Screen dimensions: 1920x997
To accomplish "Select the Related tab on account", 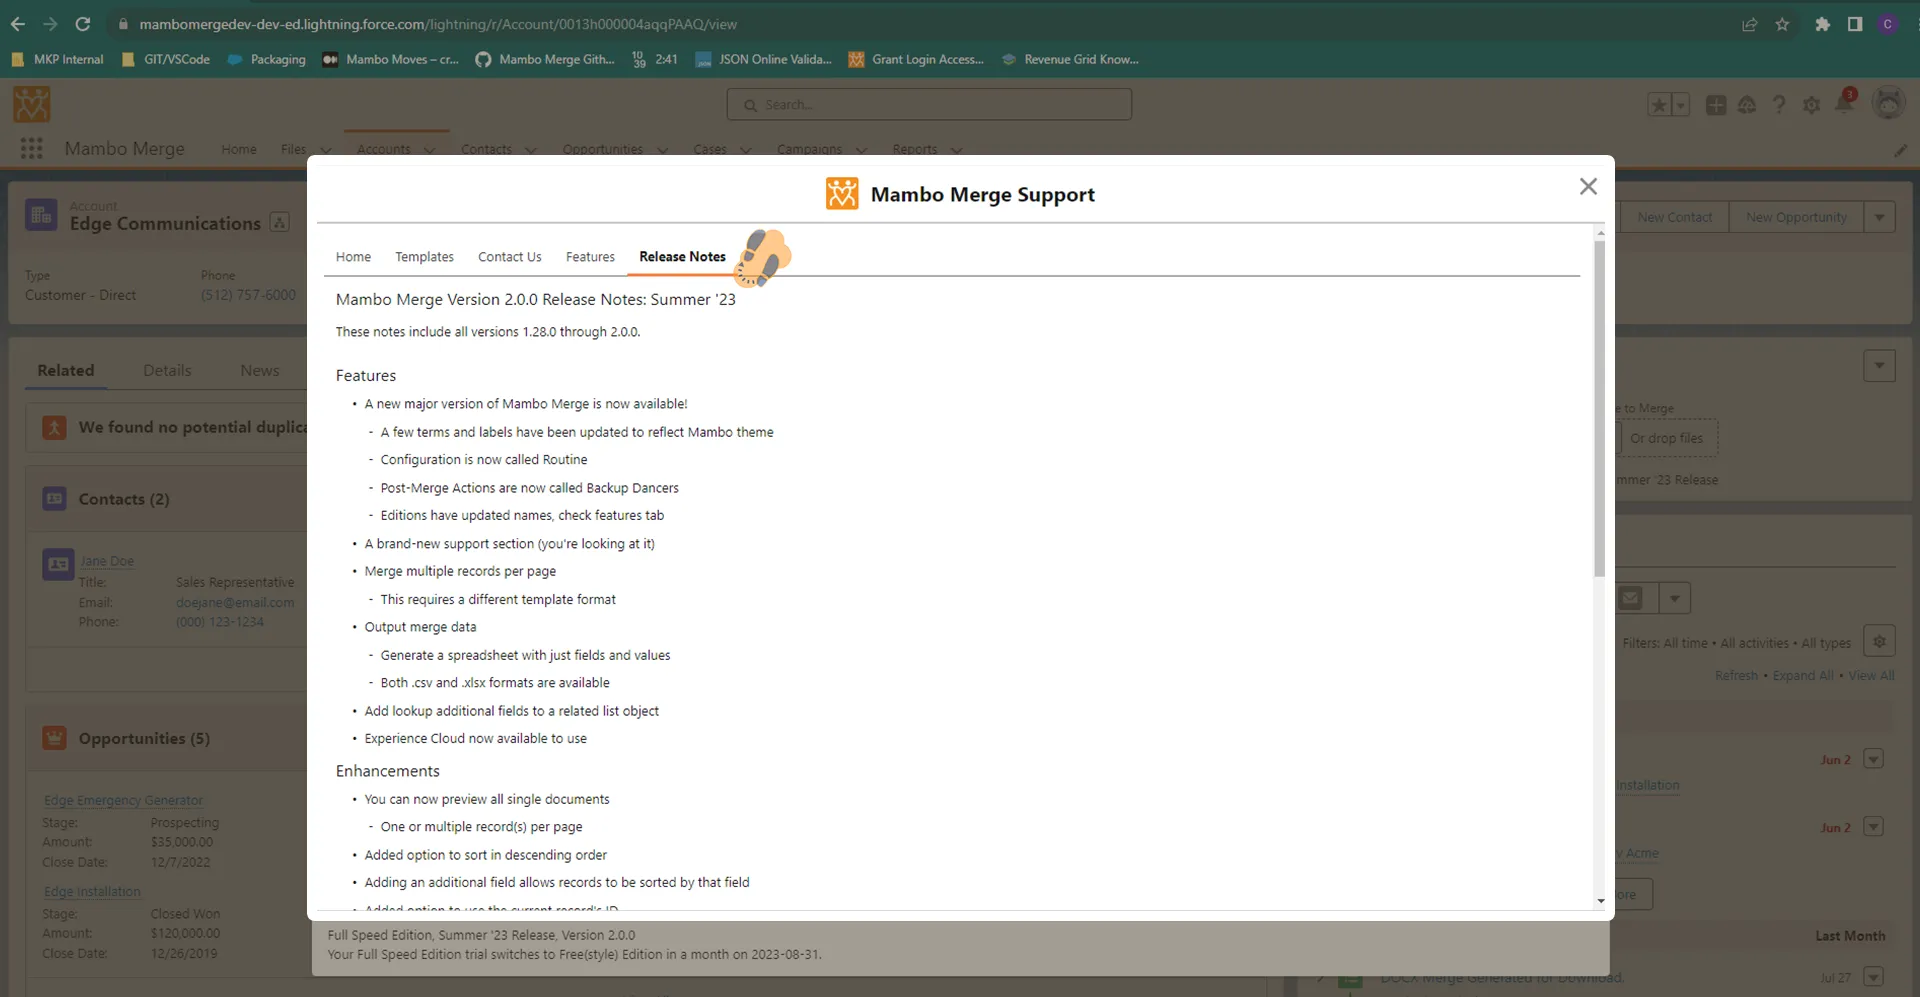I will 66,370.
